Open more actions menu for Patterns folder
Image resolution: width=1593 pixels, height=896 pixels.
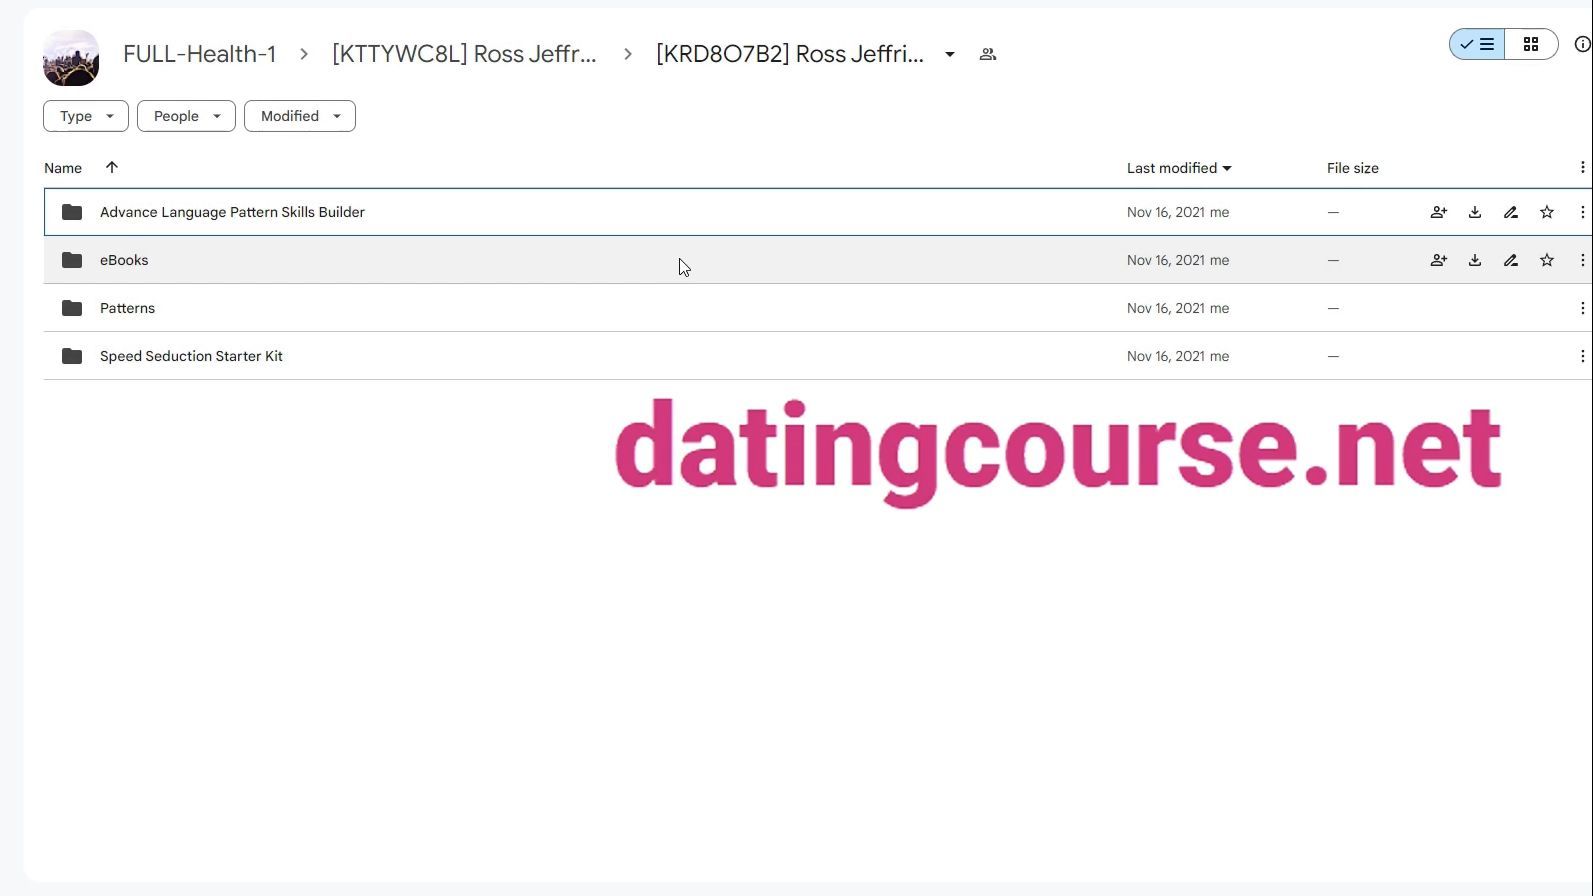1582,308
